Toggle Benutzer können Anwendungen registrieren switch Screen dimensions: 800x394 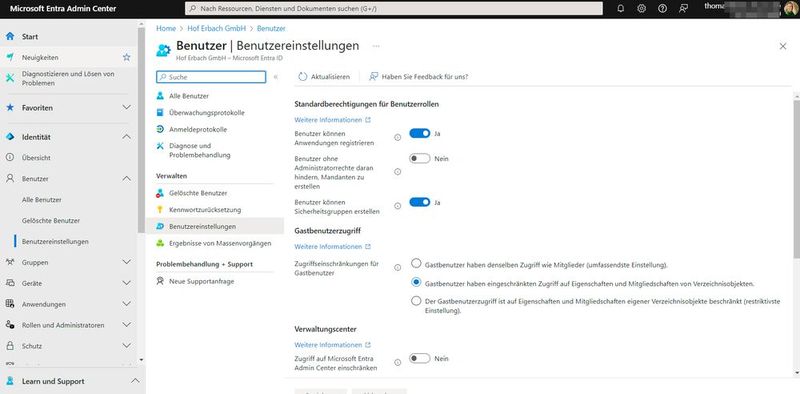(x=420, y=134)
